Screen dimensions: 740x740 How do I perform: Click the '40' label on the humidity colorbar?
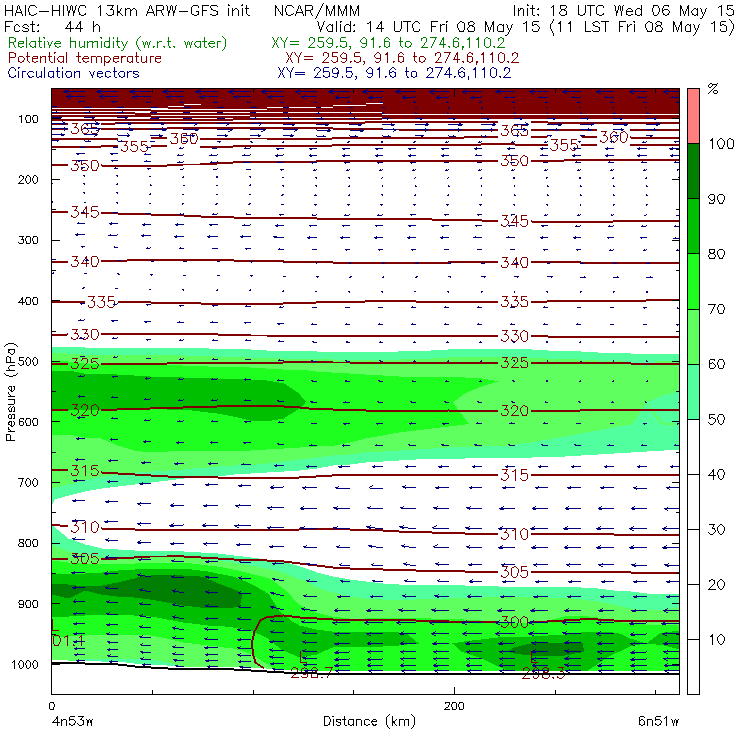[x=717, y=474]
